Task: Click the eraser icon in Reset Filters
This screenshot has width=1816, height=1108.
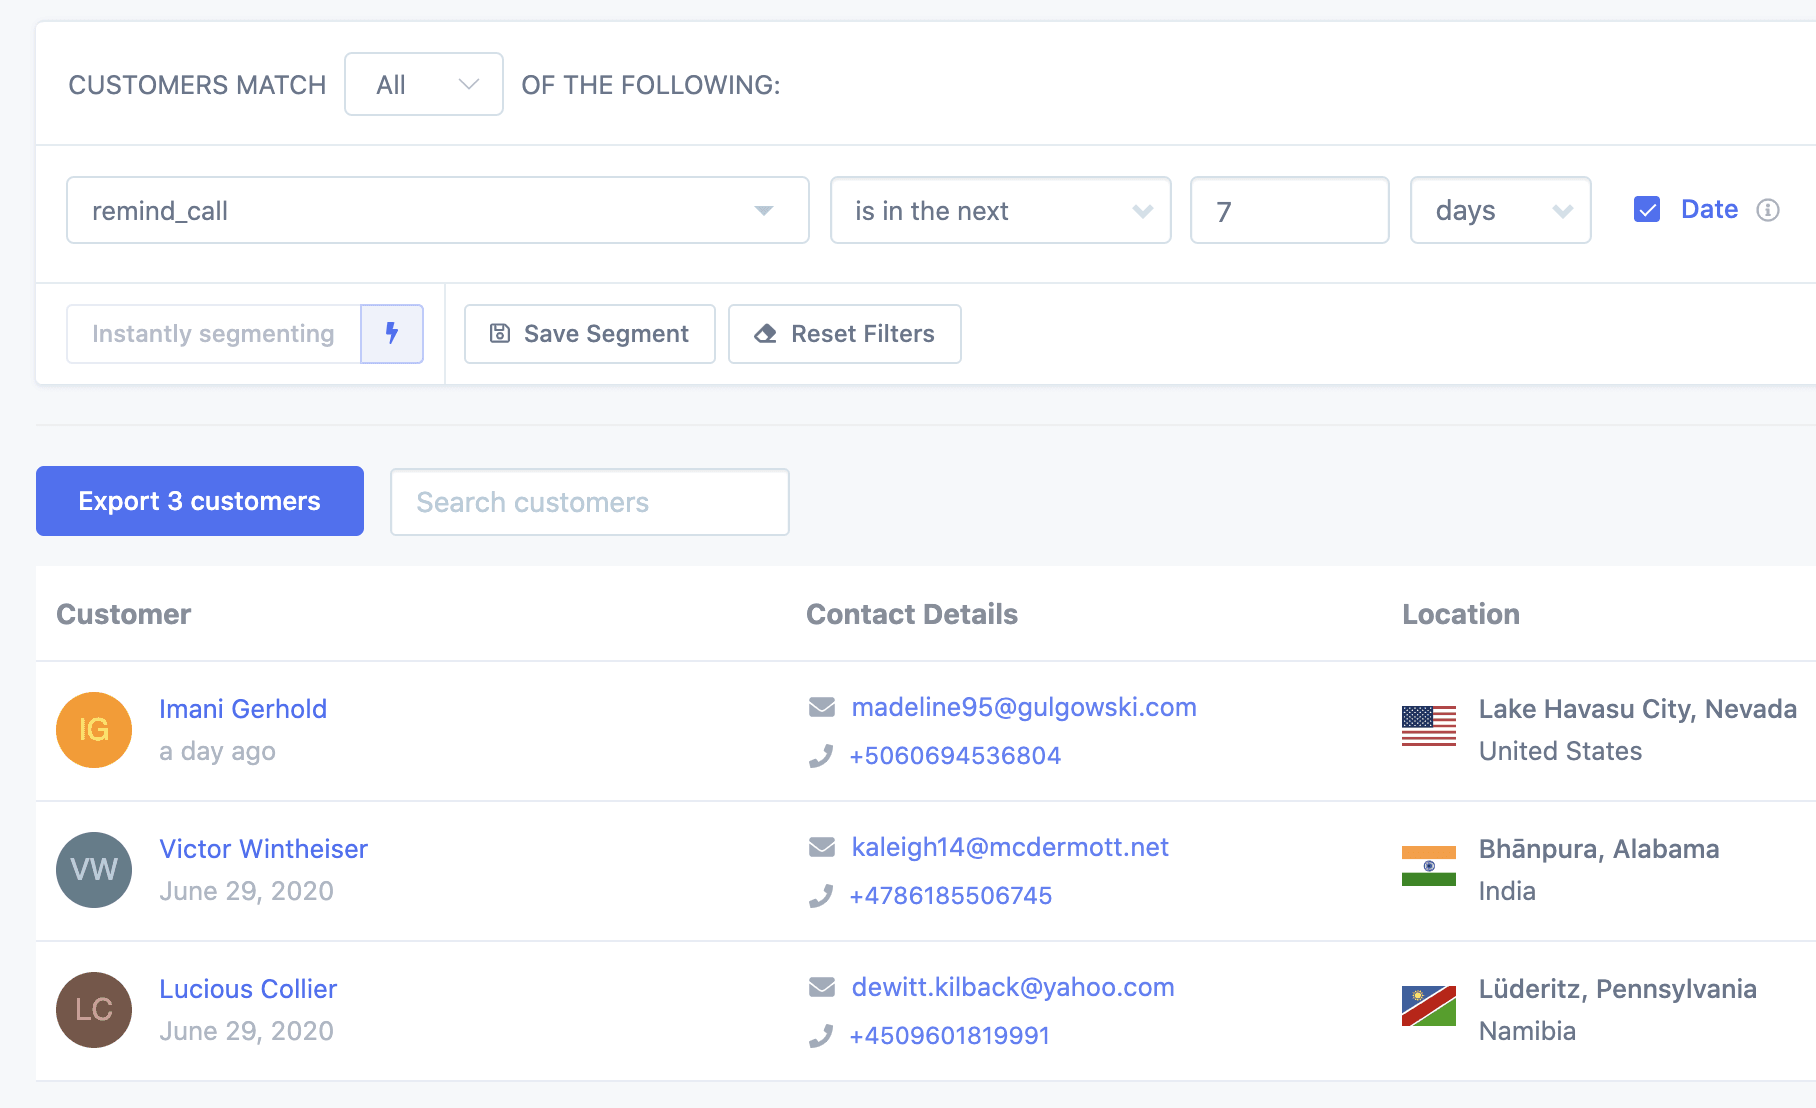Action: [x=765, y=333]
